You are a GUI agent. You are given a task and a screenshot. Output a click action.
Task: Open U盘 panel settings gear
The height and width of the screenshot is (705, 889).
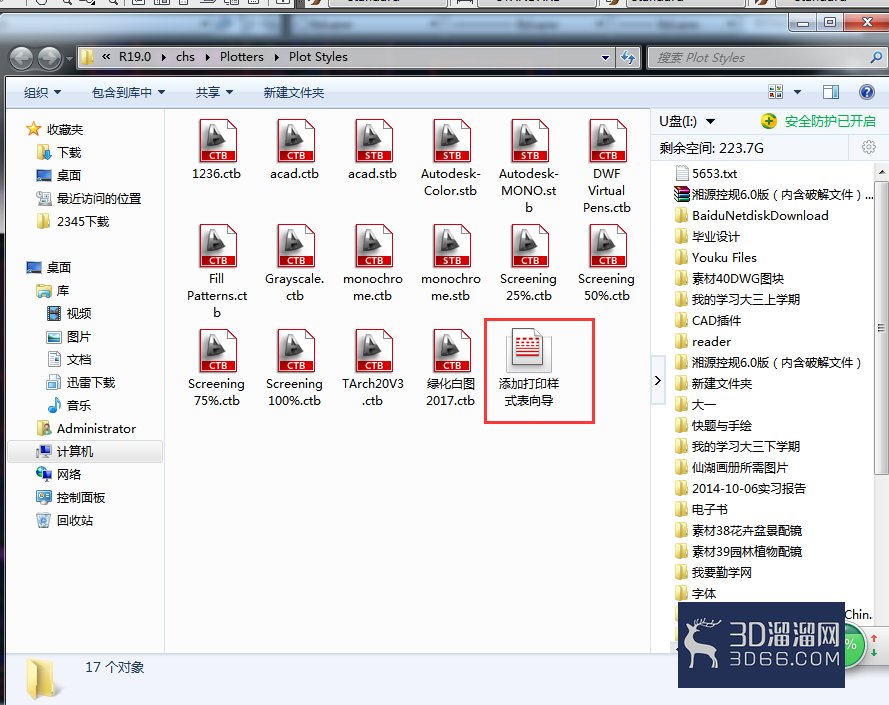869,147
